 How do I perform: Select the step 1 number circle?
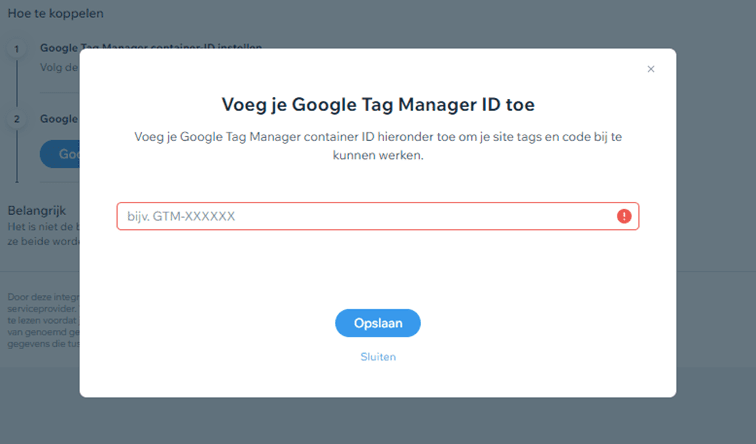[x=16, y=48]
